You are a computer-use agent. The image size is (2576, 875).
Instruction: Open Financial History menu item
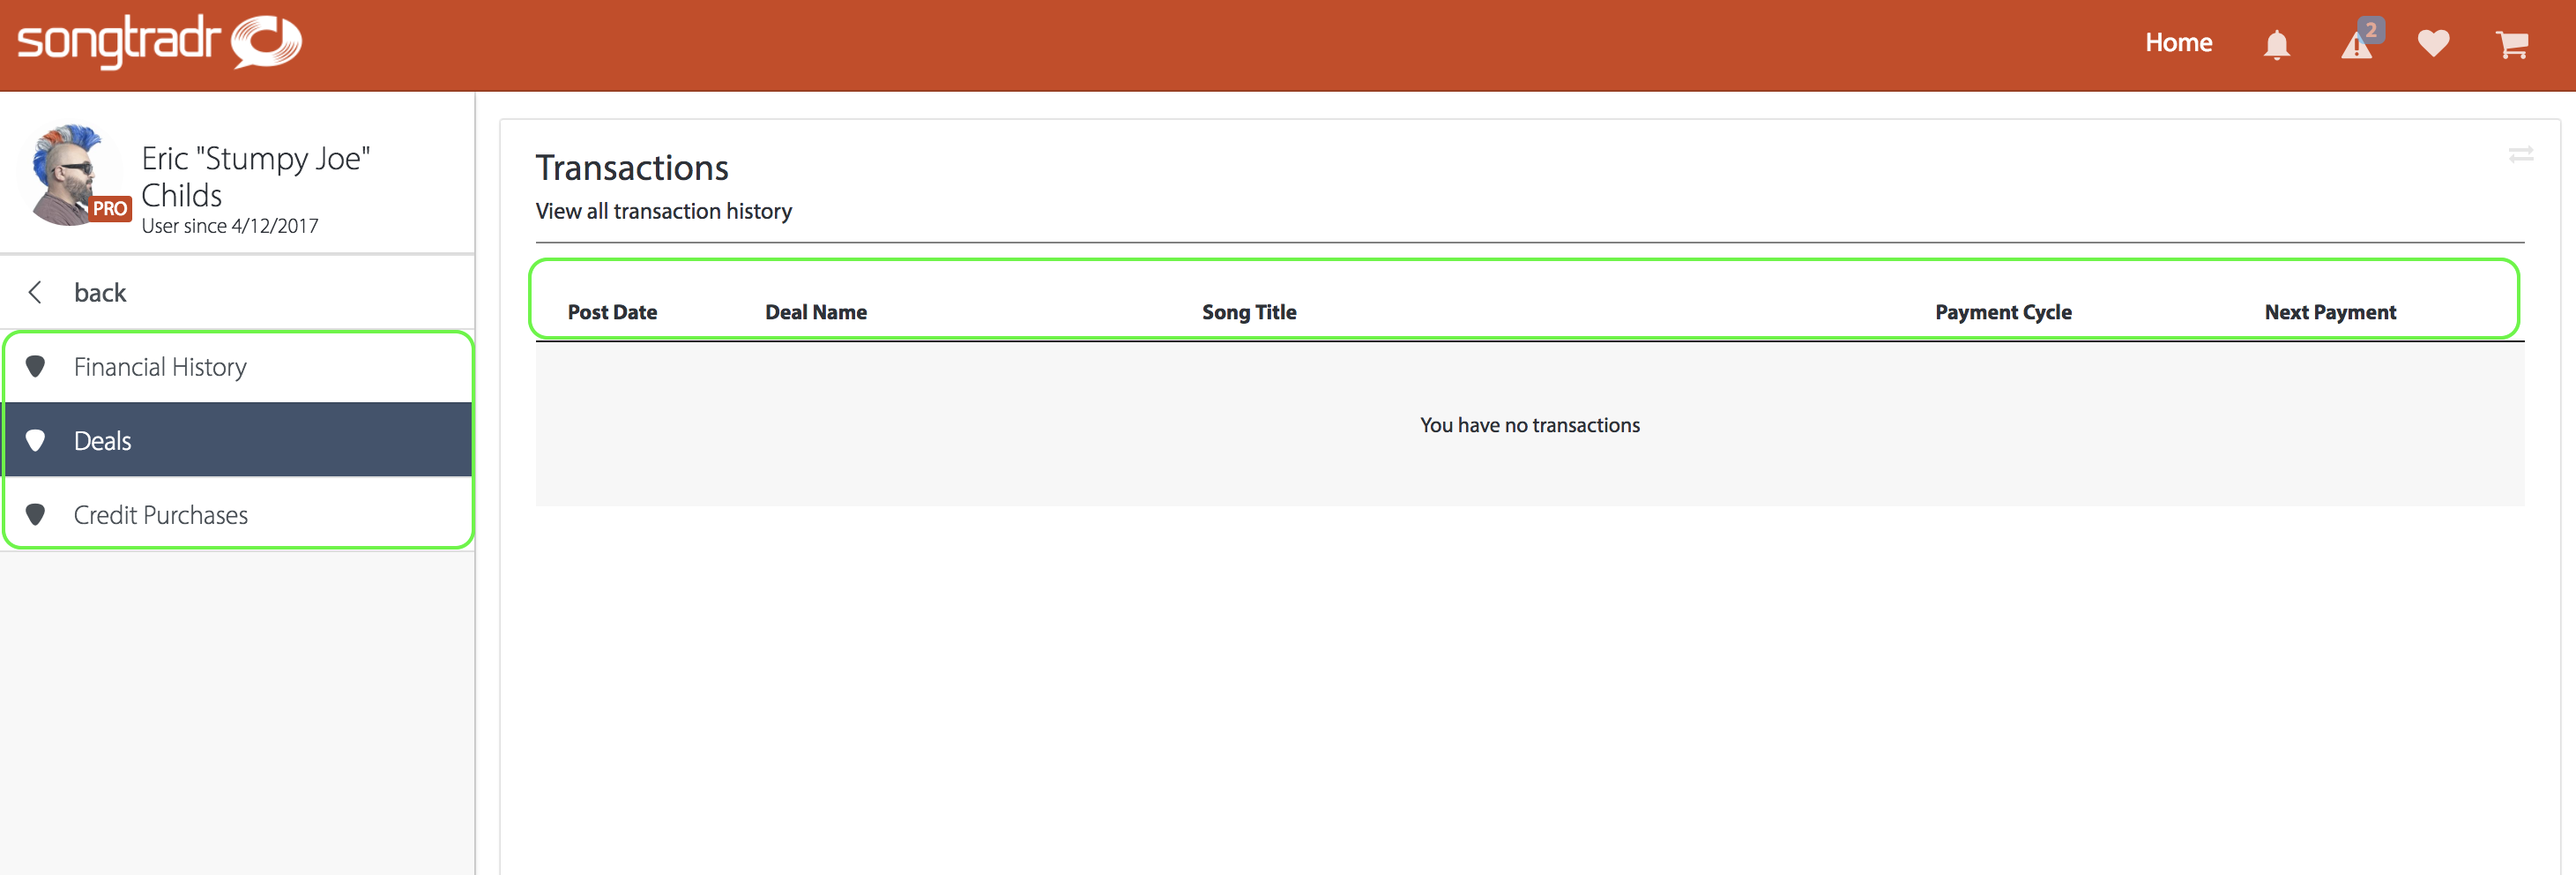pyautogui.click(x=238, y=367)
